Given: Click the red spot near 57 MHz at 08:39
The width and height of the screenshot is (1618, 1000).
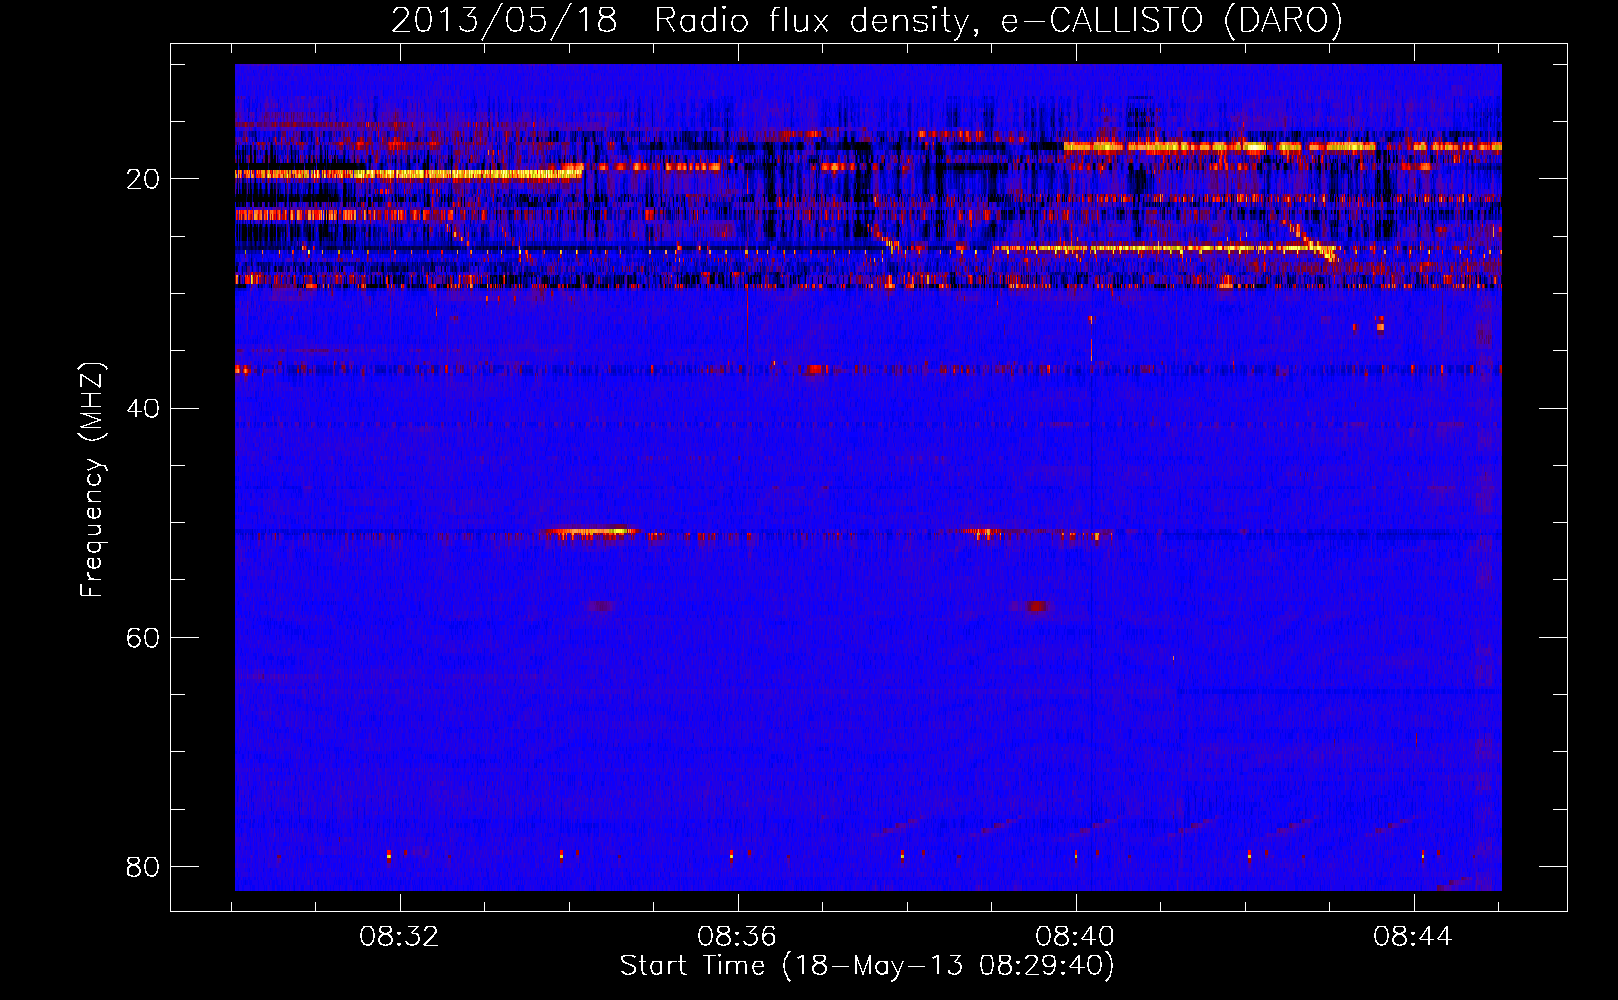Looking at the screenshot, I should click(x=1036, y=607).
